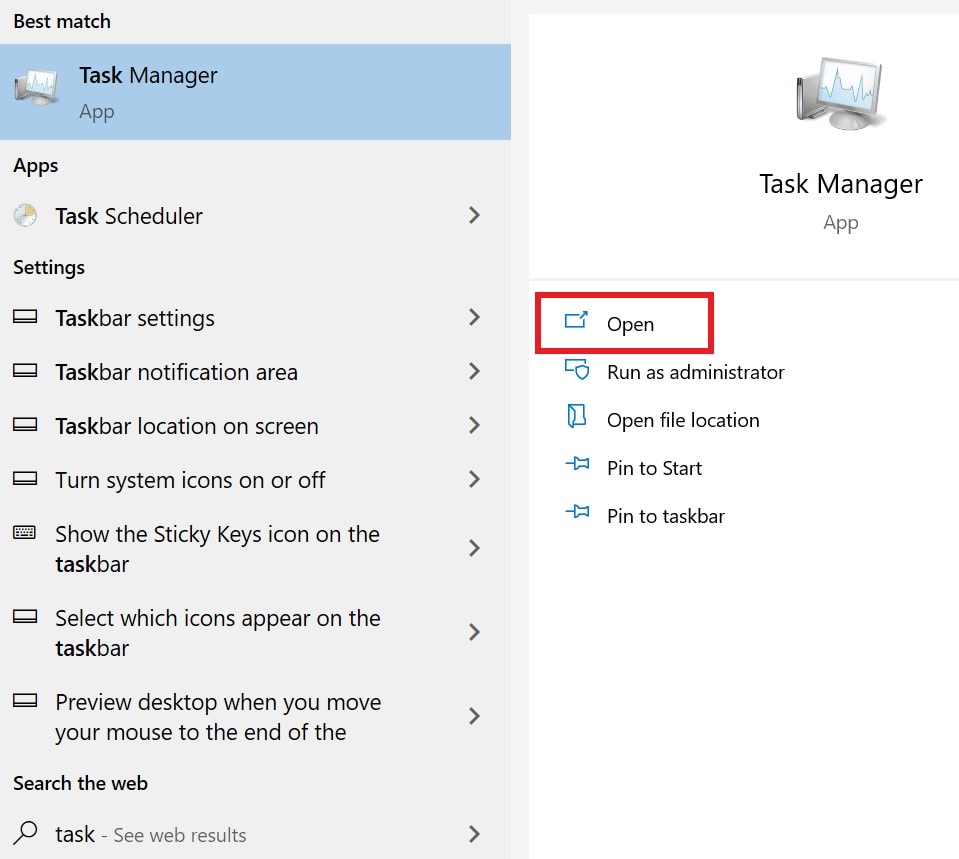Screen dimensions: 959x859
Task: Click the Run as administrator shield icon
Action: (x=577, y=369)
